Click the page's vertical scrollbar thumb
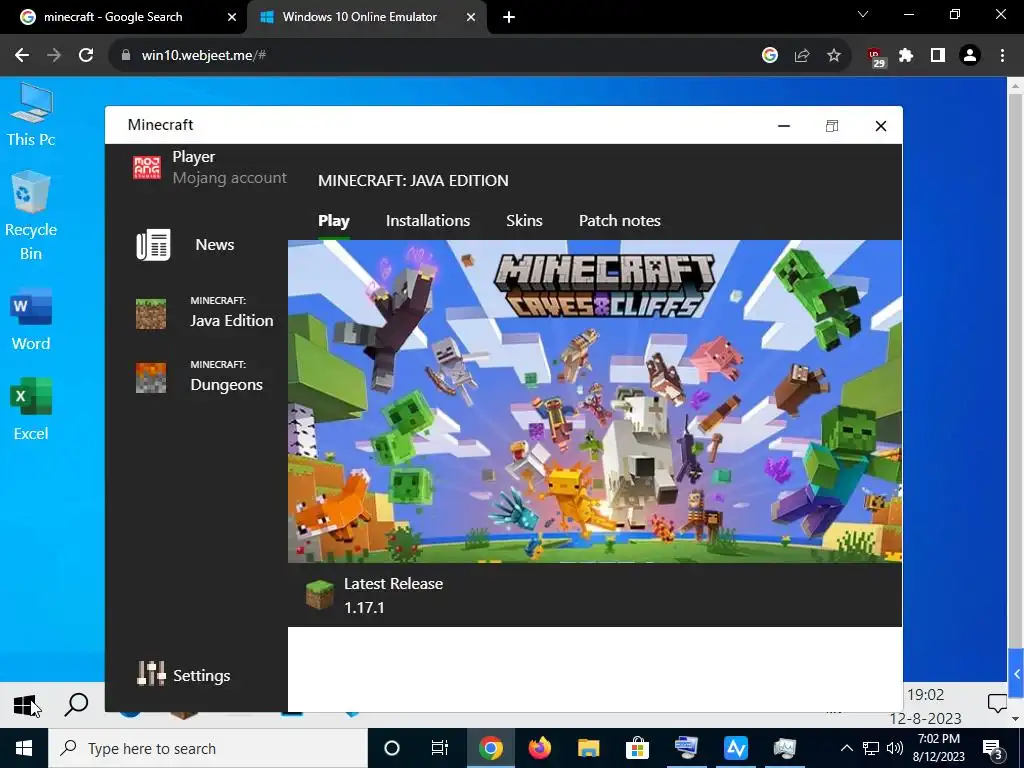1024x768 pixels. 1016,370
